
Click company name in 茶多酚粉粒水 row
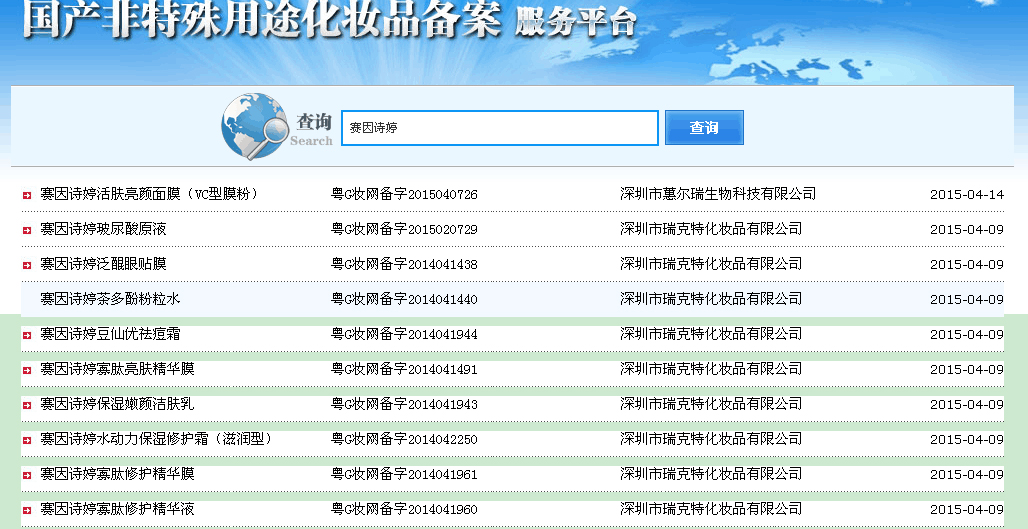711,298
